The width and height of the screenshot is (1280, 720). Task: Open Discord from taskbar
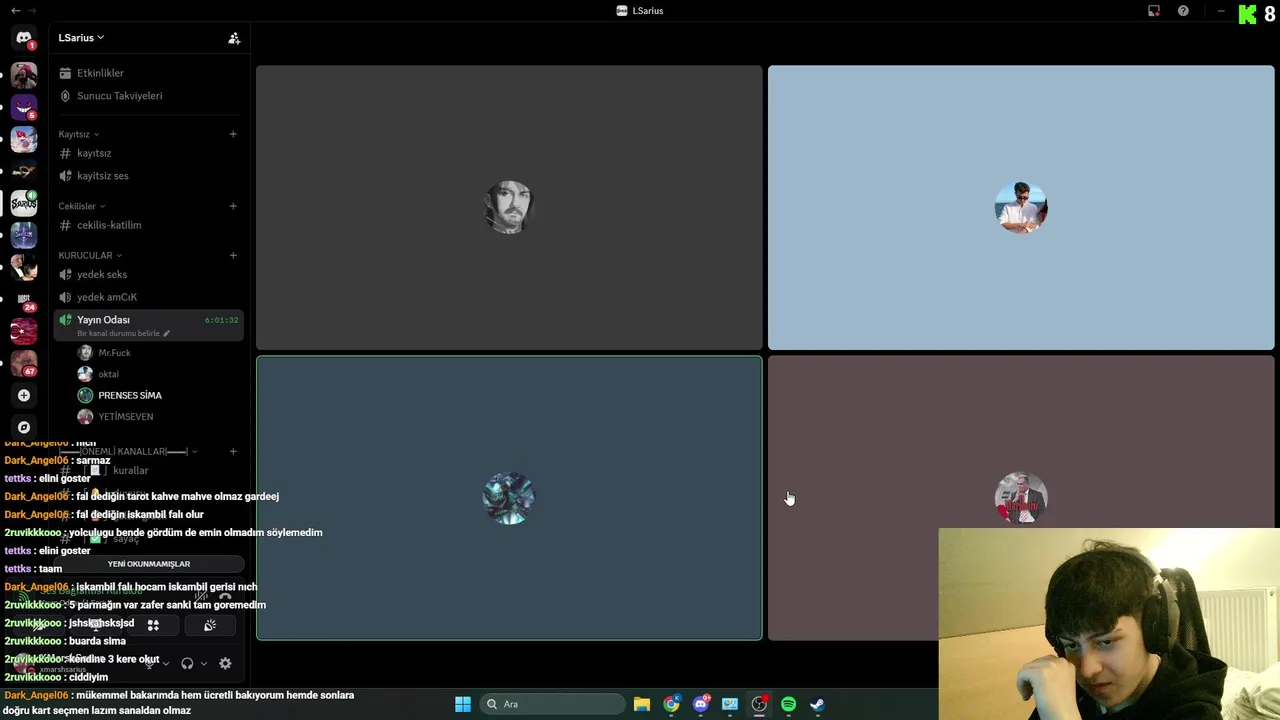point(701,704)
